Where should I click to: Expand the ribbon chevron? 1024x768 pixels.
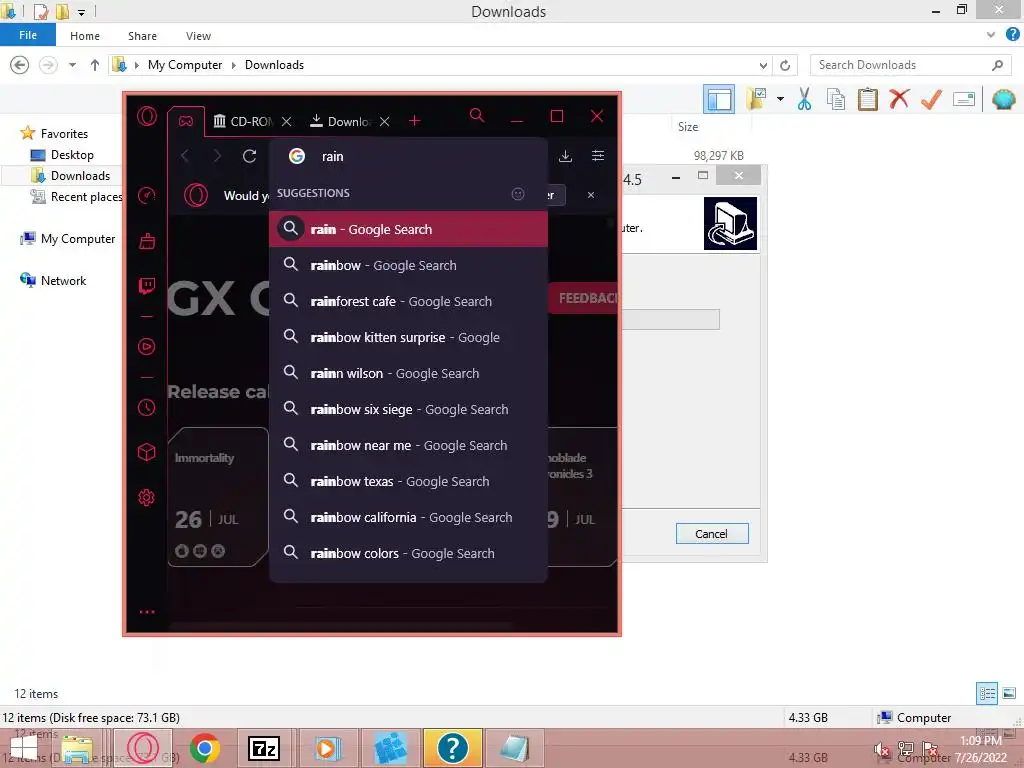pyautogui.click(x=991, y=35)
